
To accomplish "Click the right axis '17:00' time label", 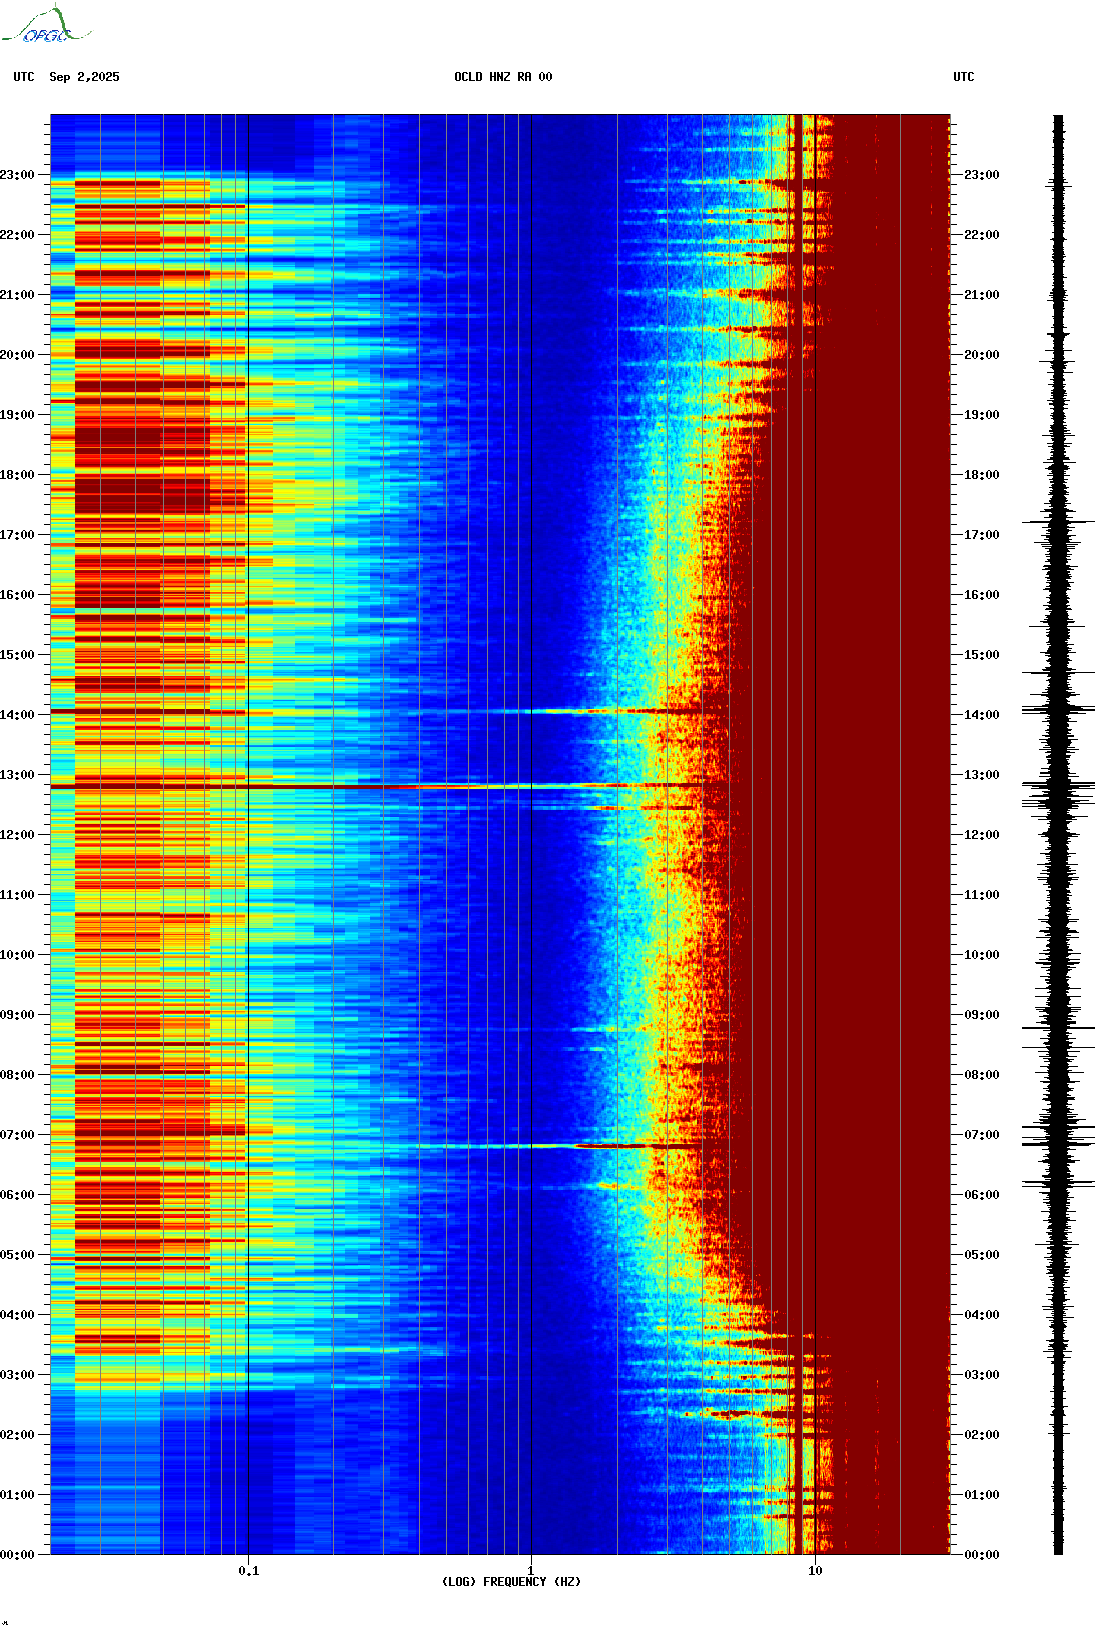I will 981,535.
